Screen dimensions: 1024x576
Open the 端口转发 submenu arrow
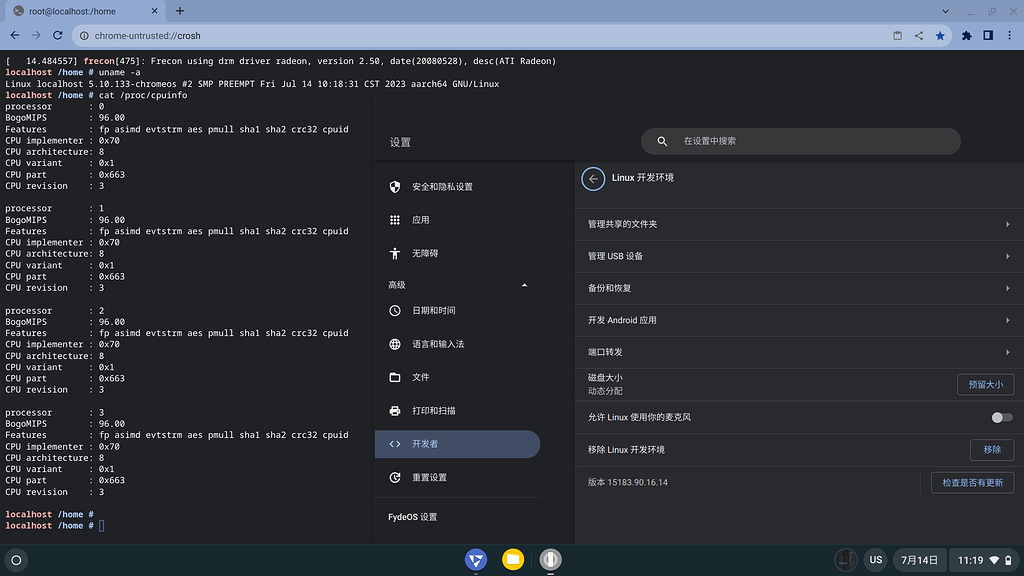pyautogui.click(x=1007, y=352)
